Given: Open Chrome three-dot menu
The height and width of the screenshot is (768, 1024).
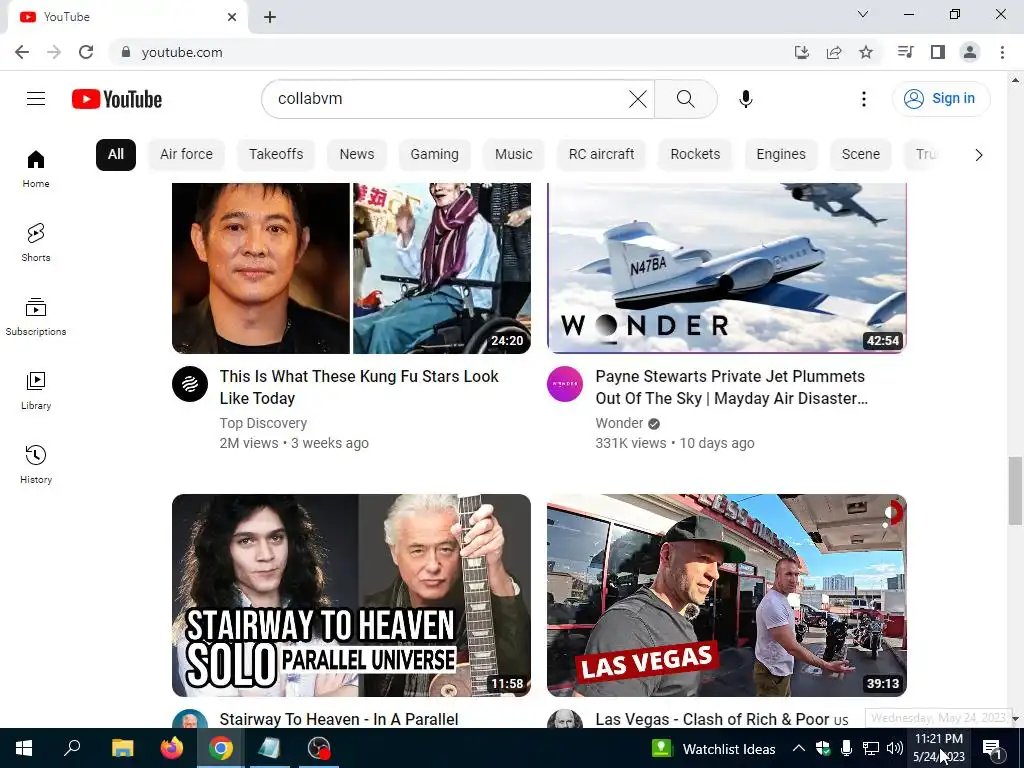Looking at the screenshot, I should point(1002,52).
